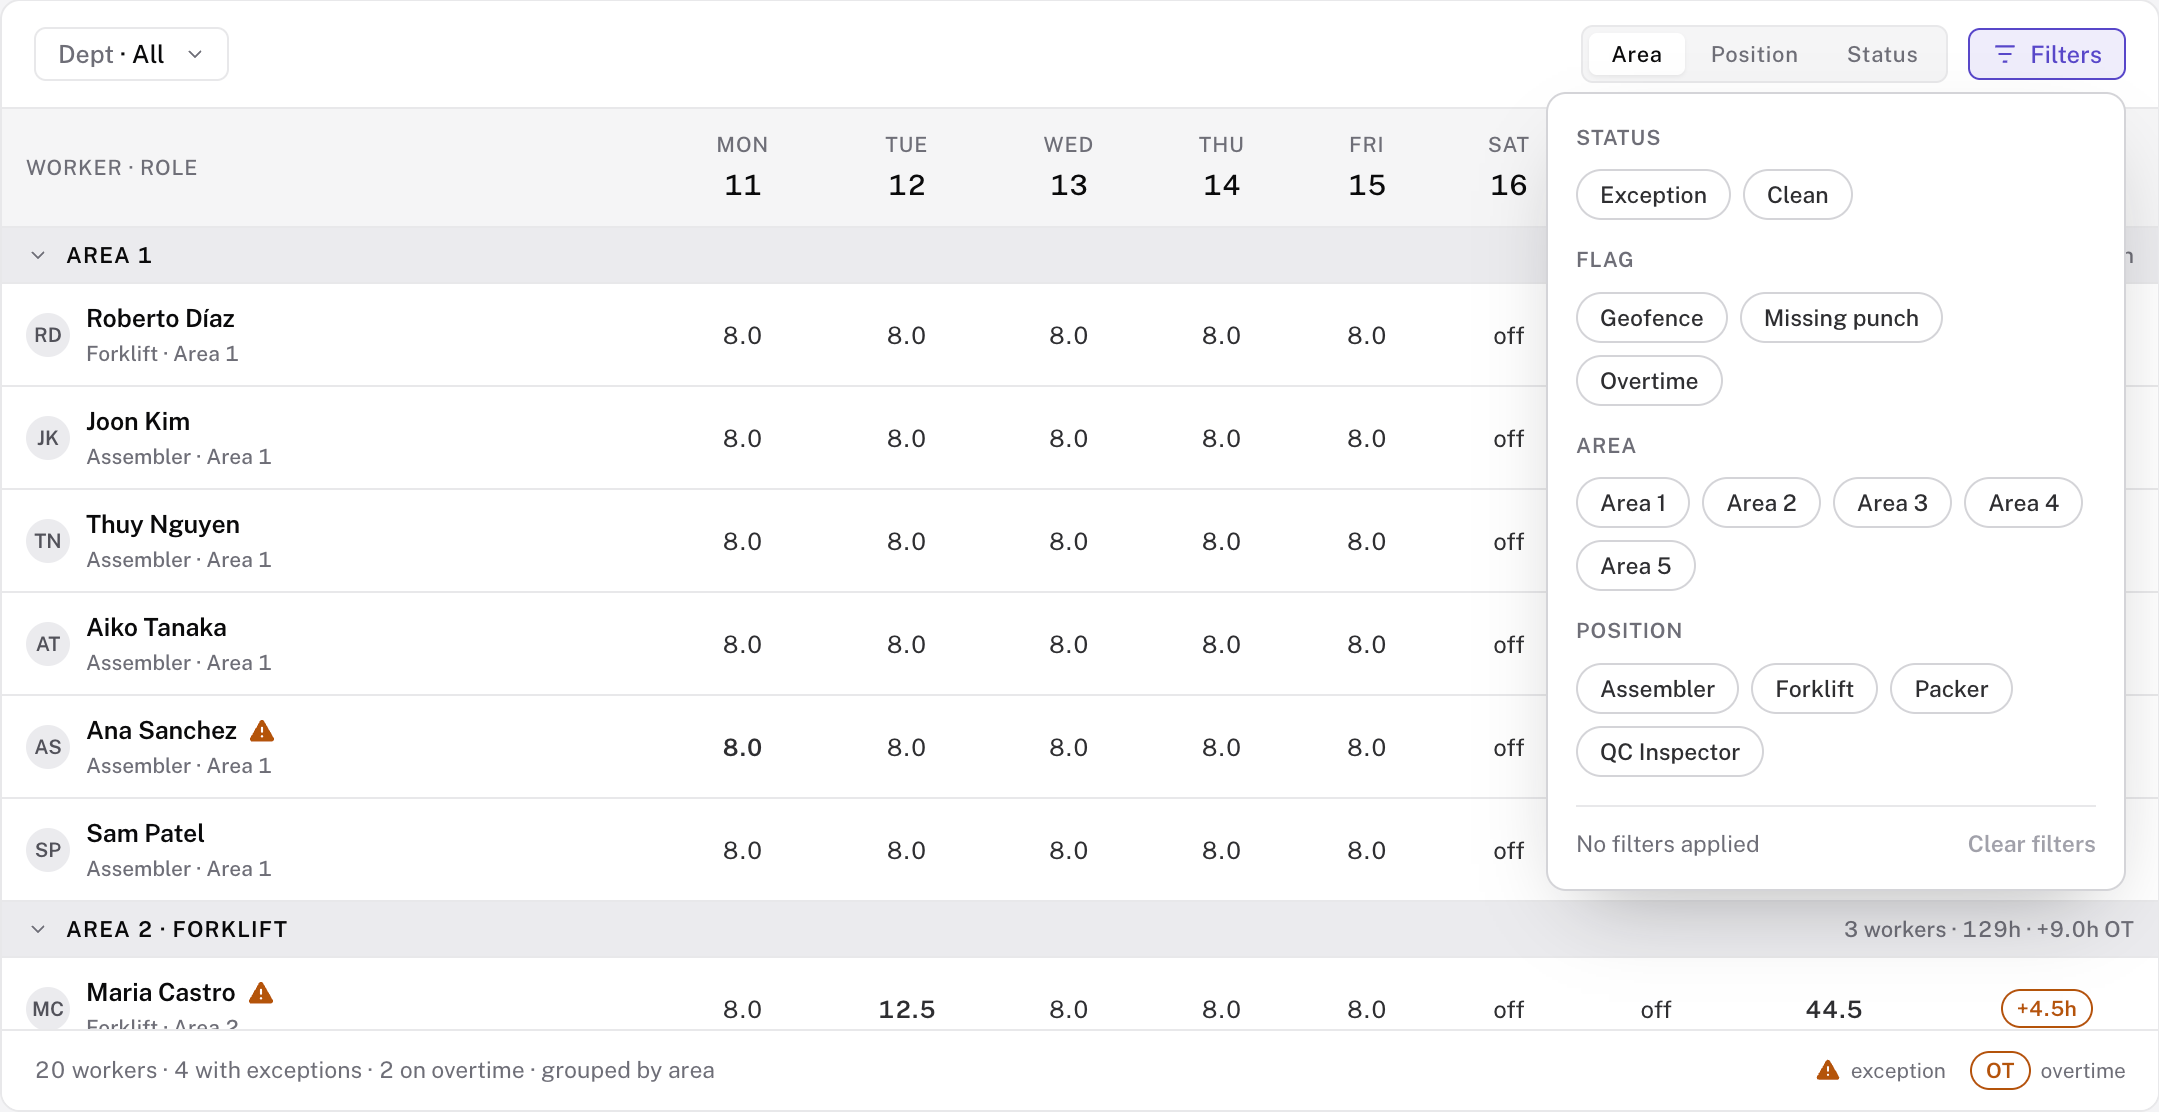Select the Thu 14 column header
Screen dimensions: 2159x1112
coord(1221,166)
